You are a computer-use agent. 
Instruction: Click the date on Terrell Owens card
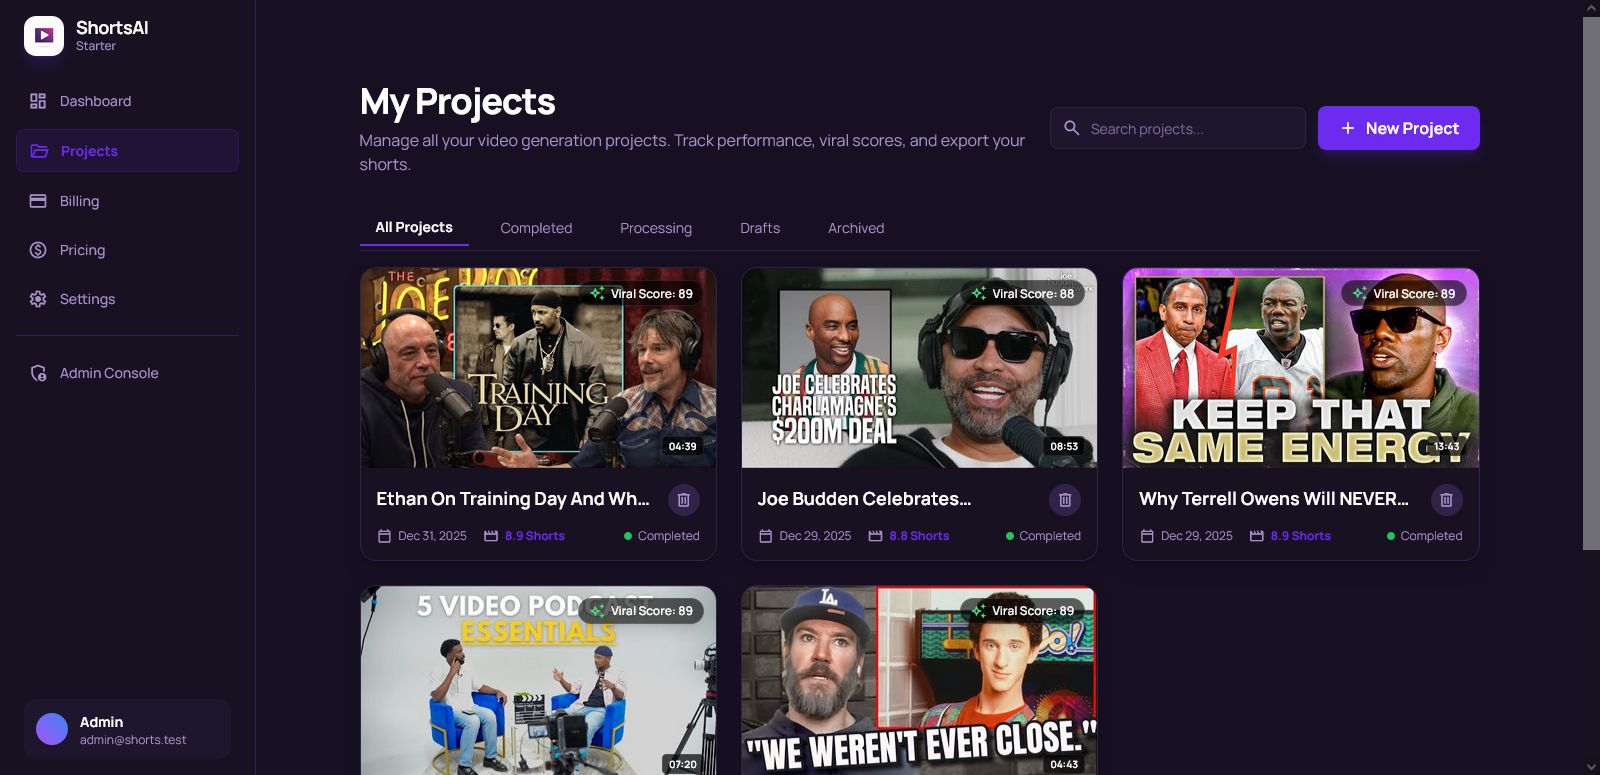(1197, 536)
